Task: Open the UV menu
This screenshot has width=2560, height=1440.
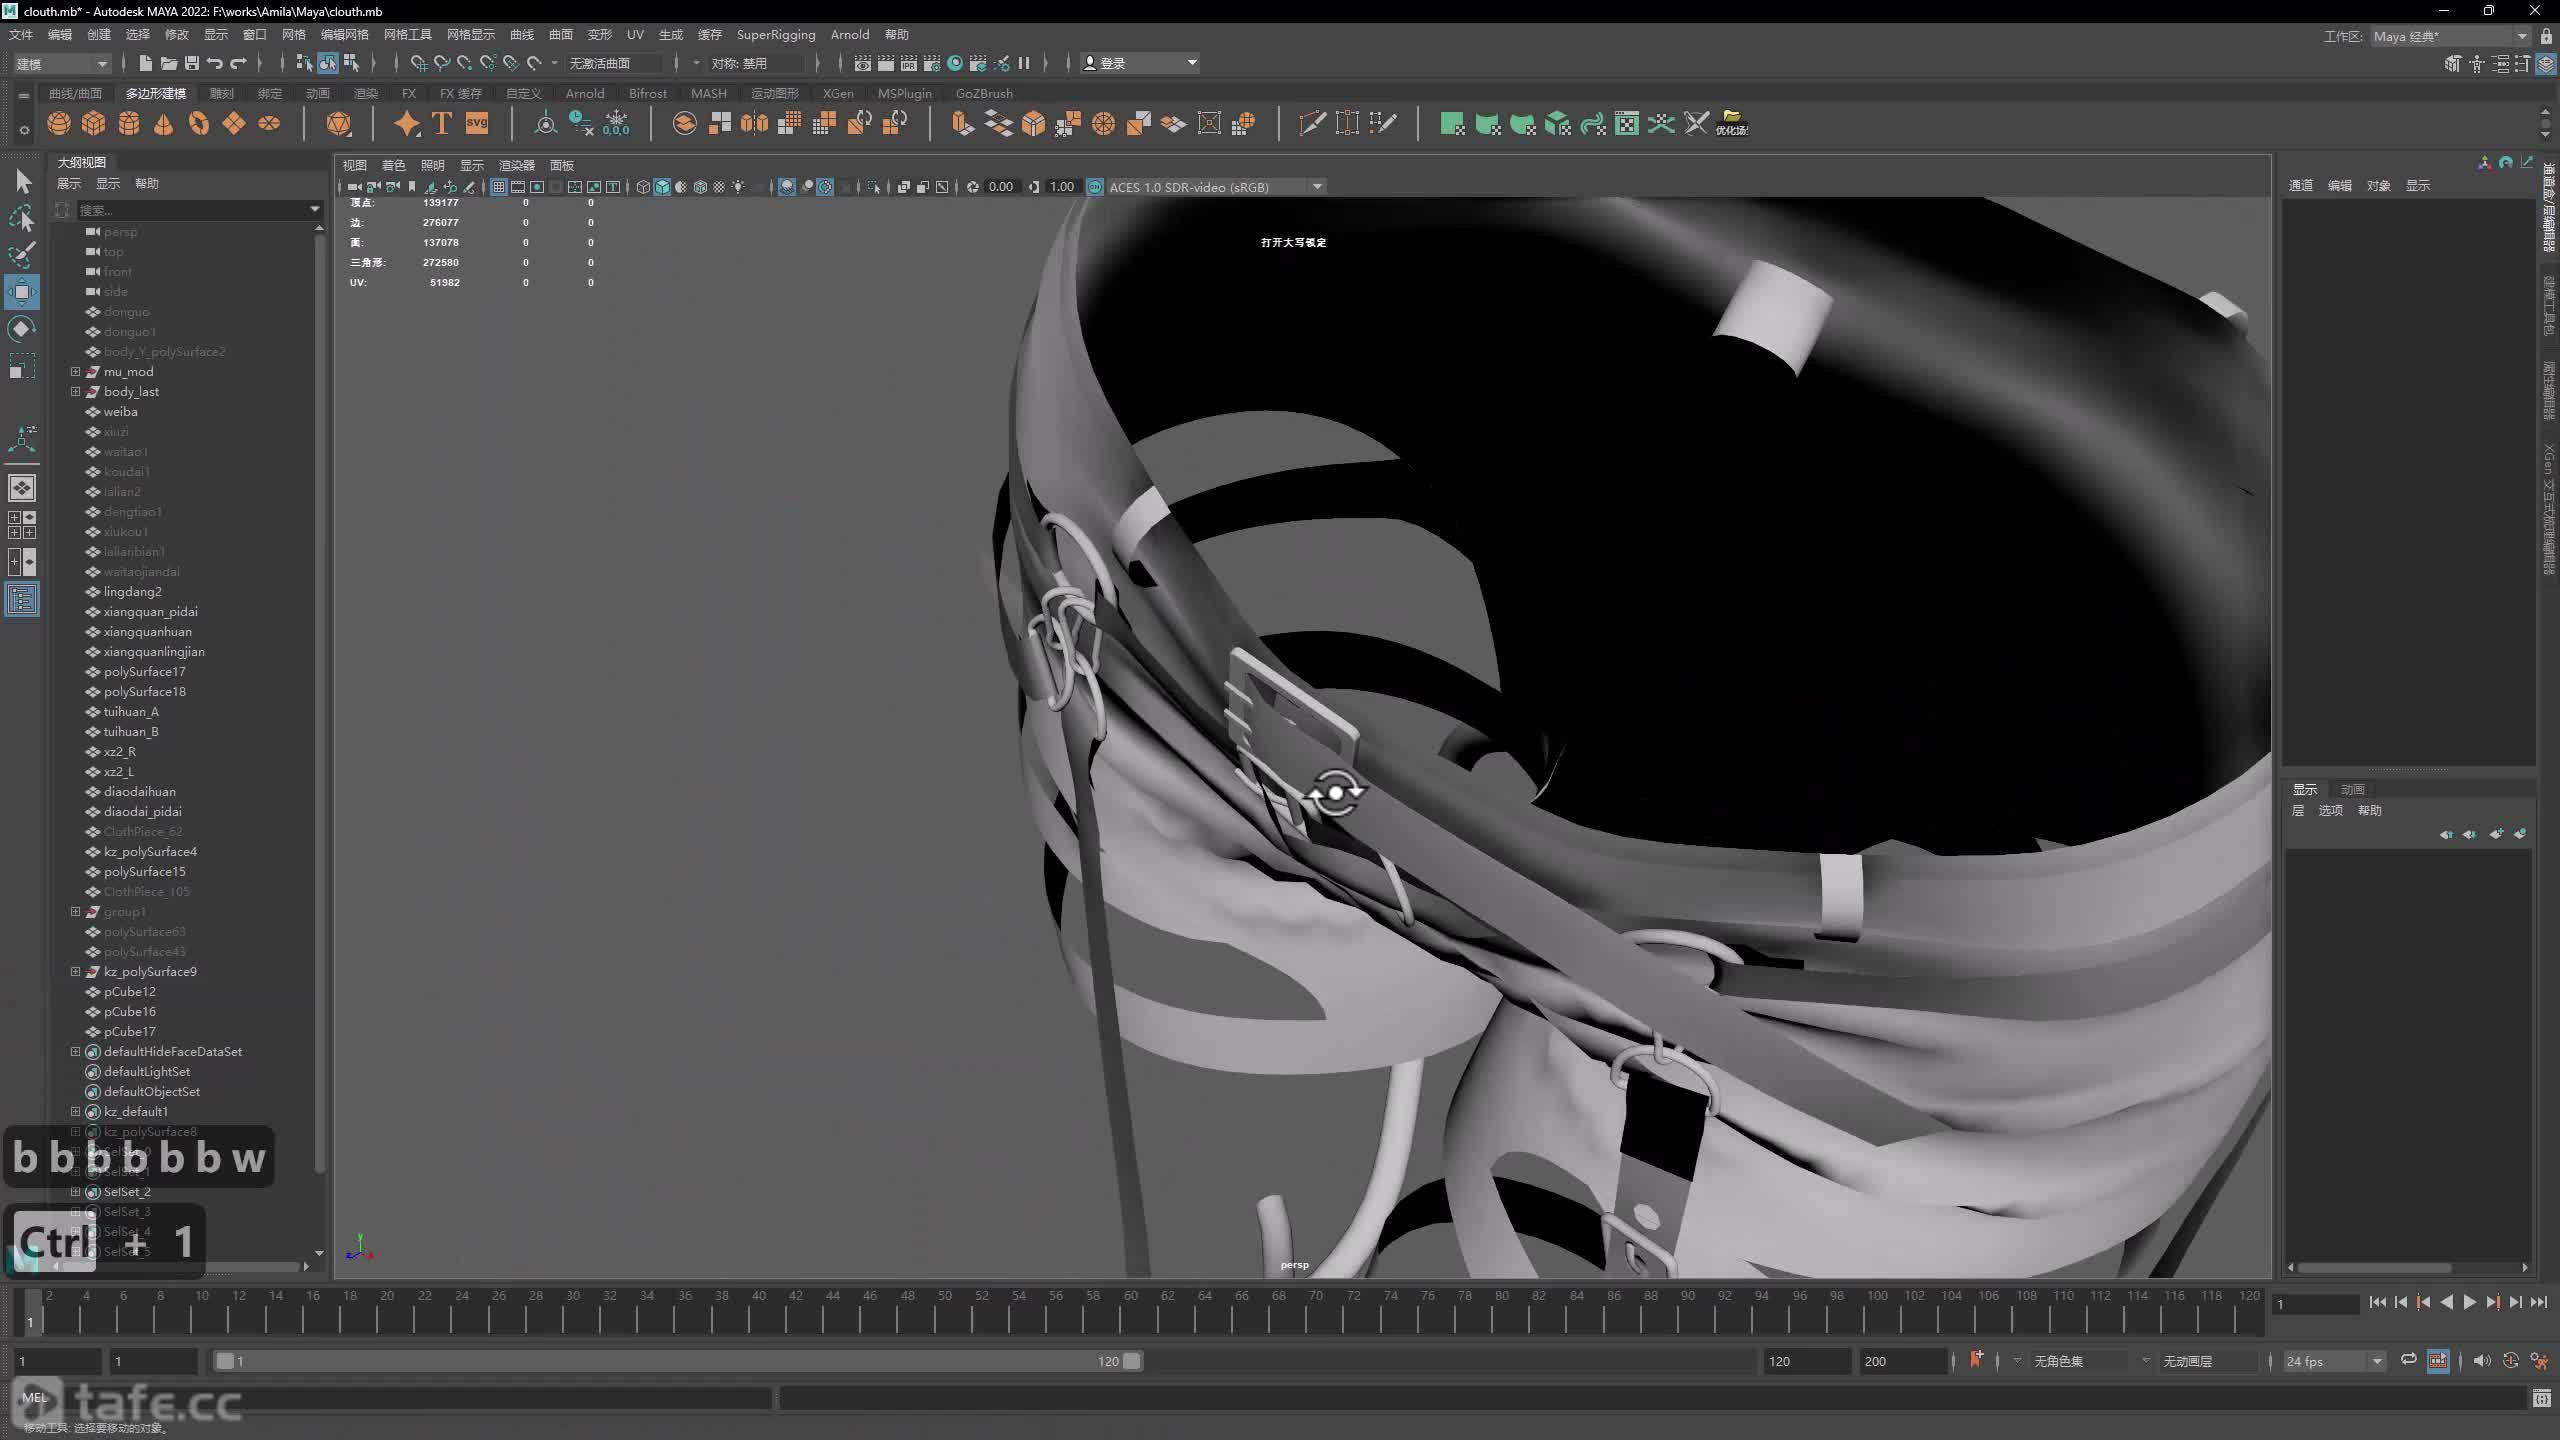Action: [635, 35]
